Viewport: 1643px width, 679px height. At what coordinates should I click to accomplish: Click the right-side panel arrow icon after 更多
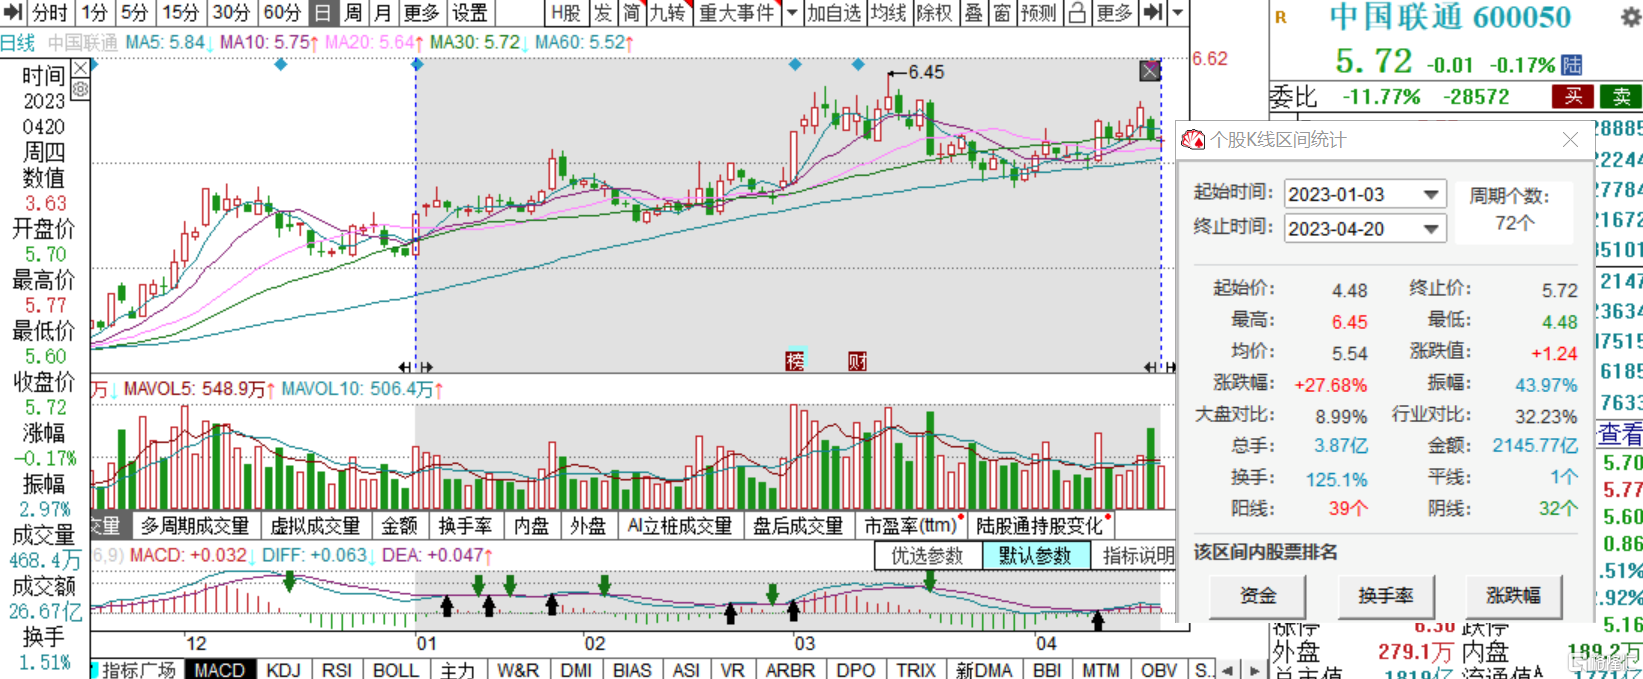(x=1153, y=13)
